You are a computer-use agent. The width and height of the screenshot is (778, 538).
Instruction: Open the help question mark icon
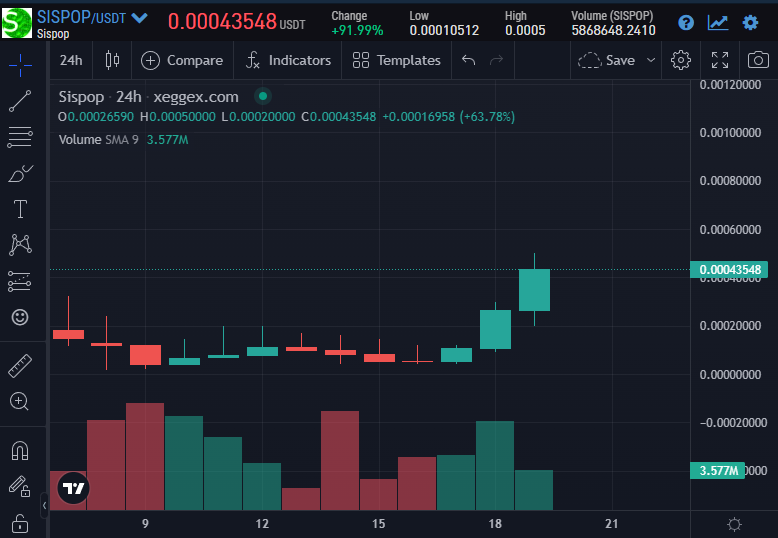point(686,22)
